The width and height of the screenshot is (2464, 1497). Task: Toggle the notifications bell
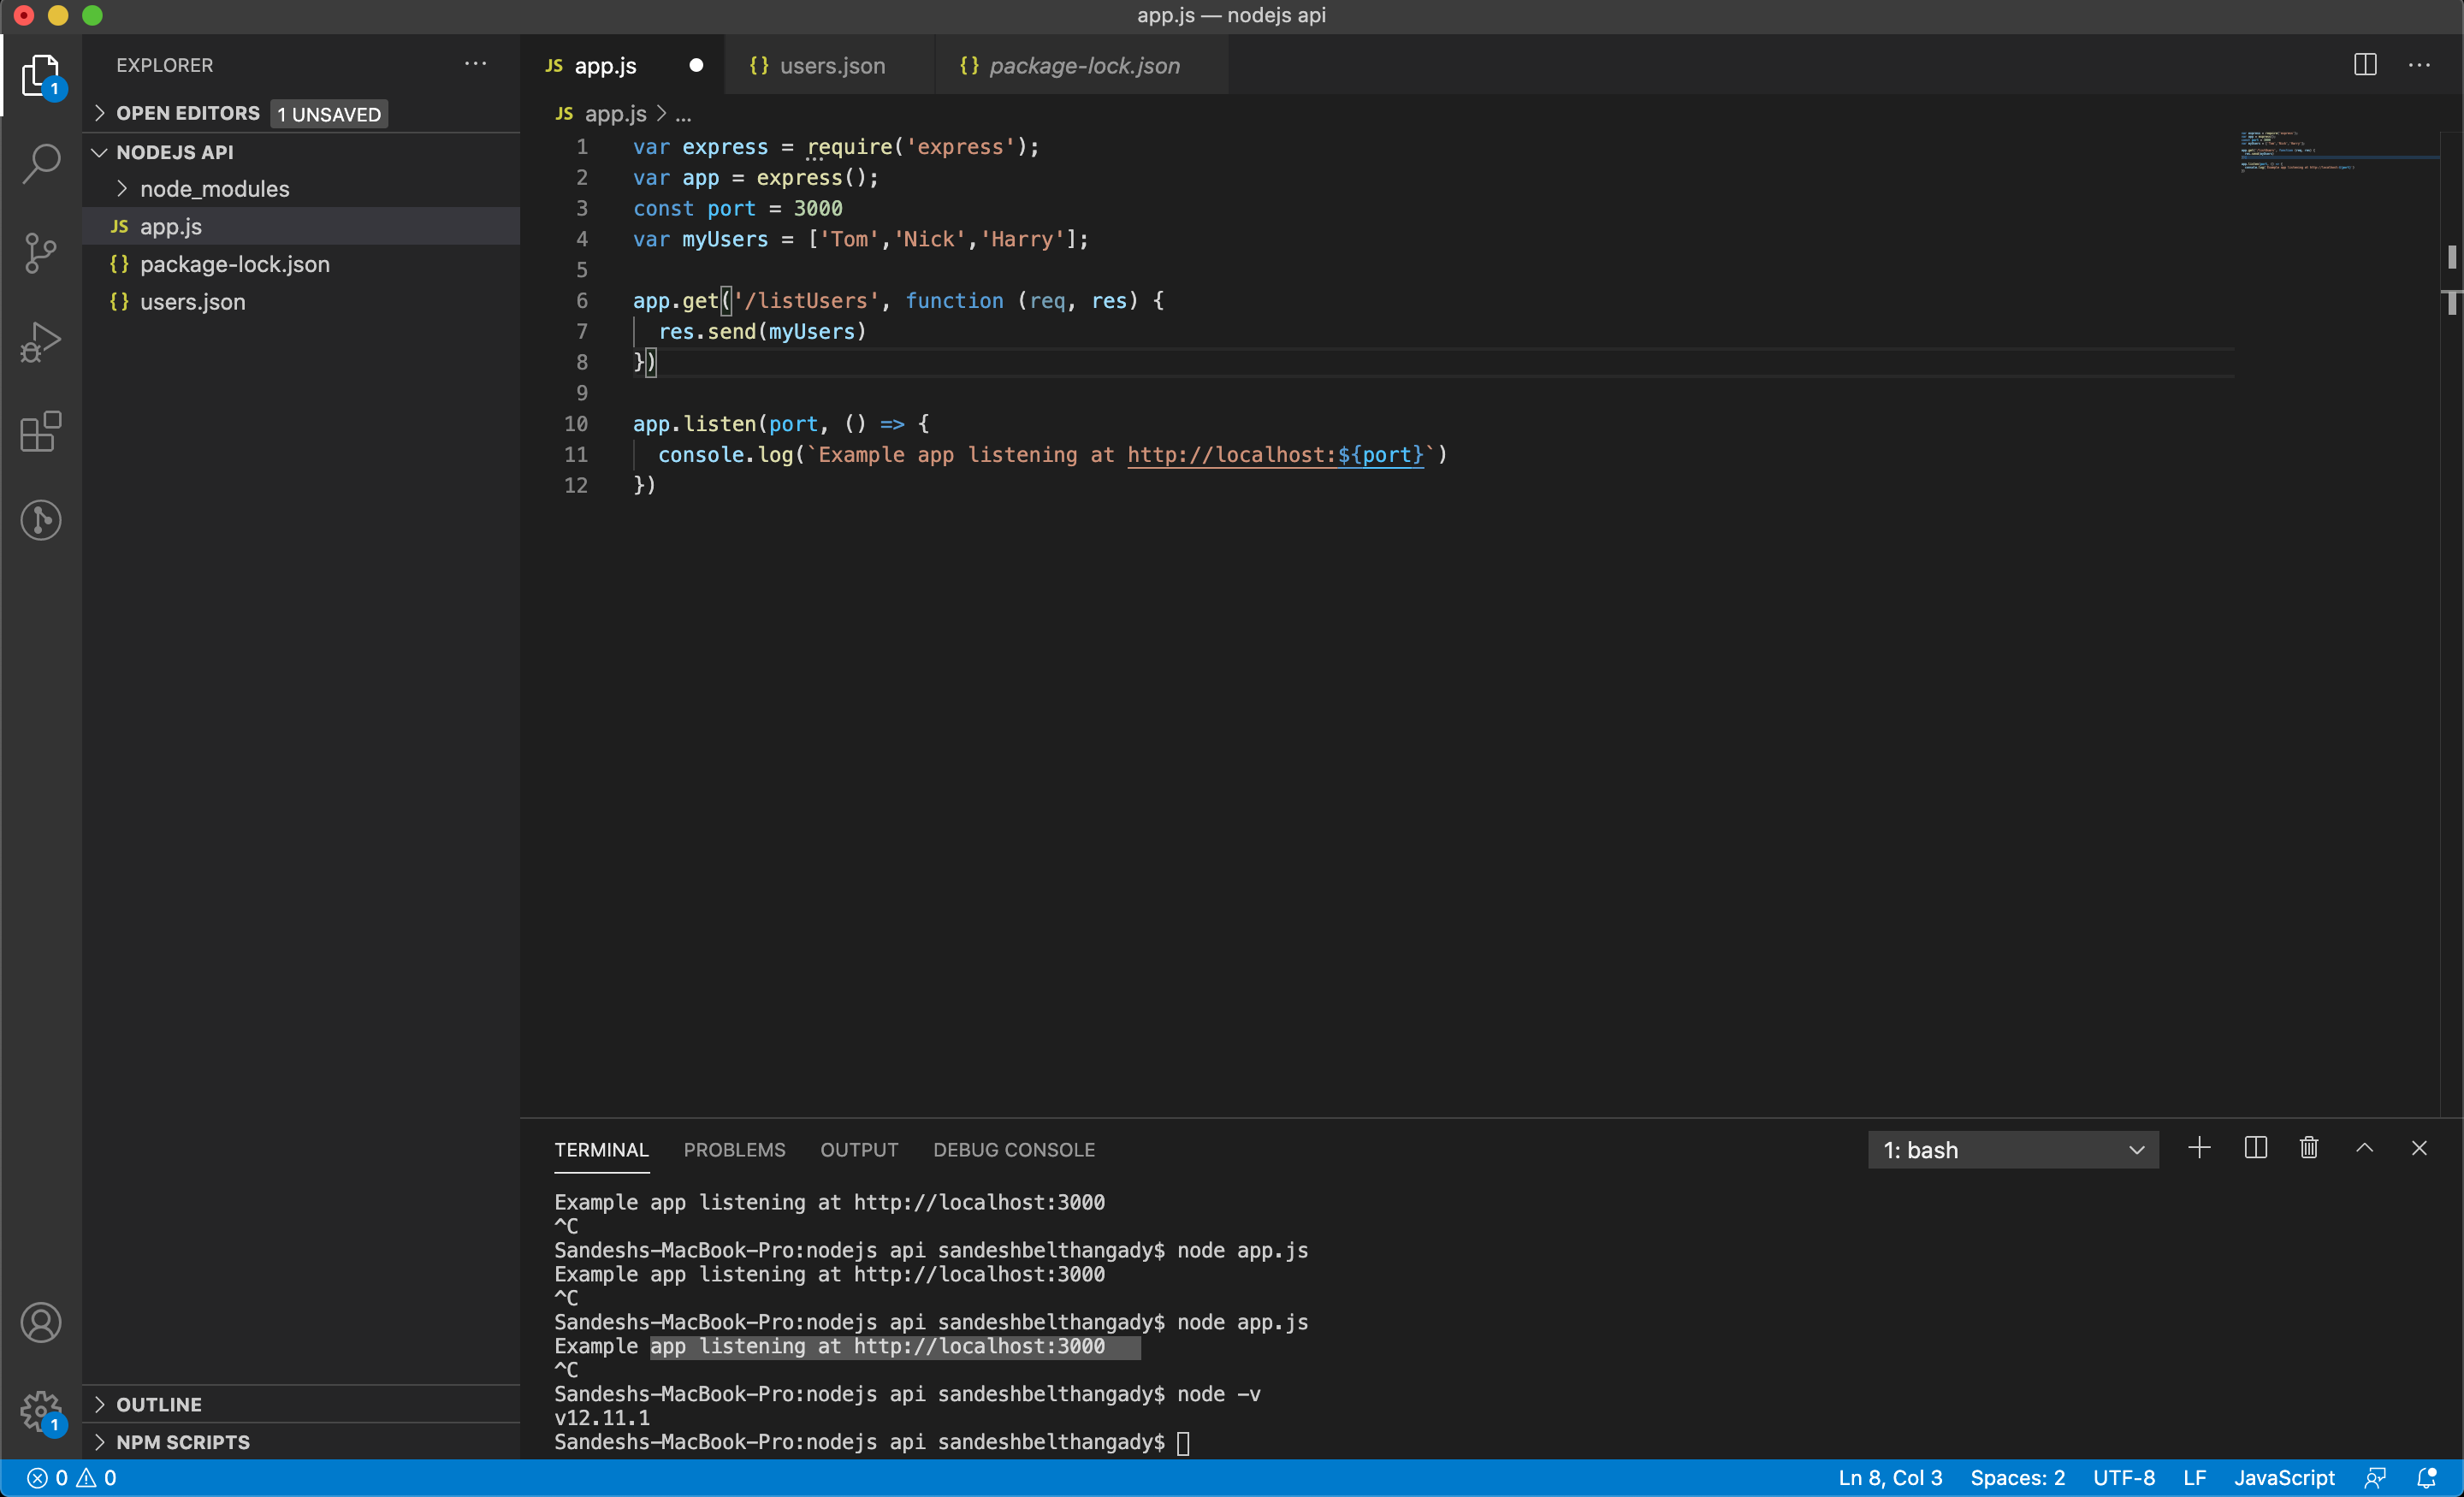click(2429, 1478)
